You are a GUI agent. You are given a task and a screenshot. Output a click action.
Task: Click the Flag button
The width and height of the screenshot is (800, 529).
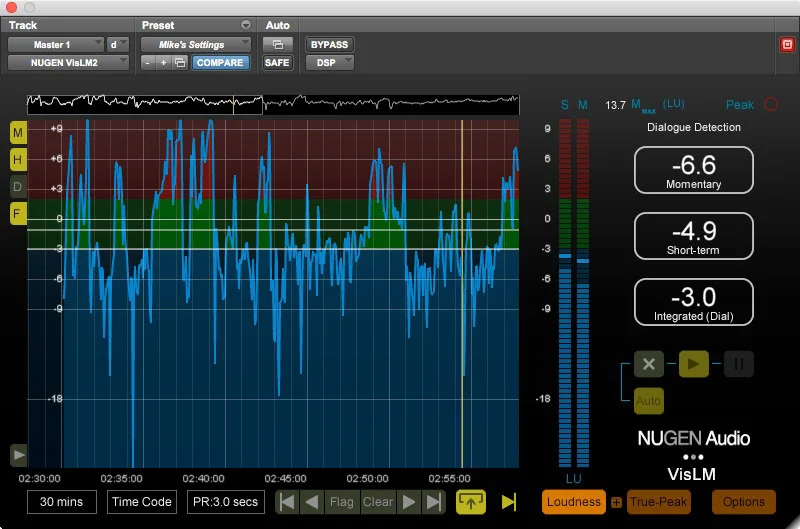(x=342, y=502)
